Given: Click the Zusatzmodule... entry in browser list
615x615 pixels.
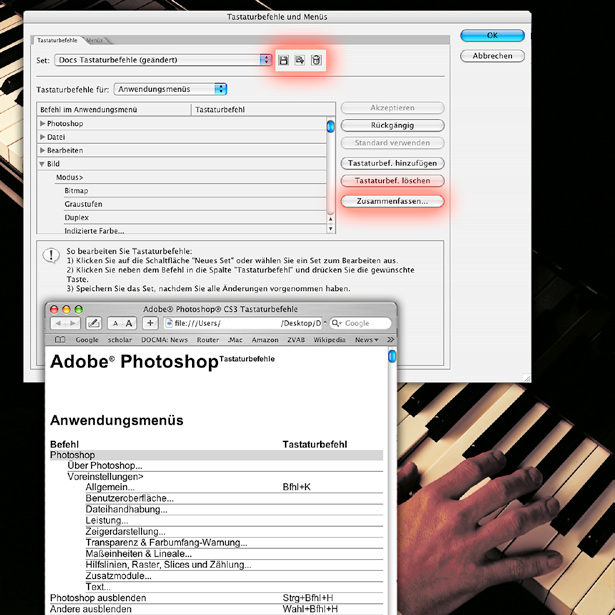Looking at the screenshot, I should [118, 576].
